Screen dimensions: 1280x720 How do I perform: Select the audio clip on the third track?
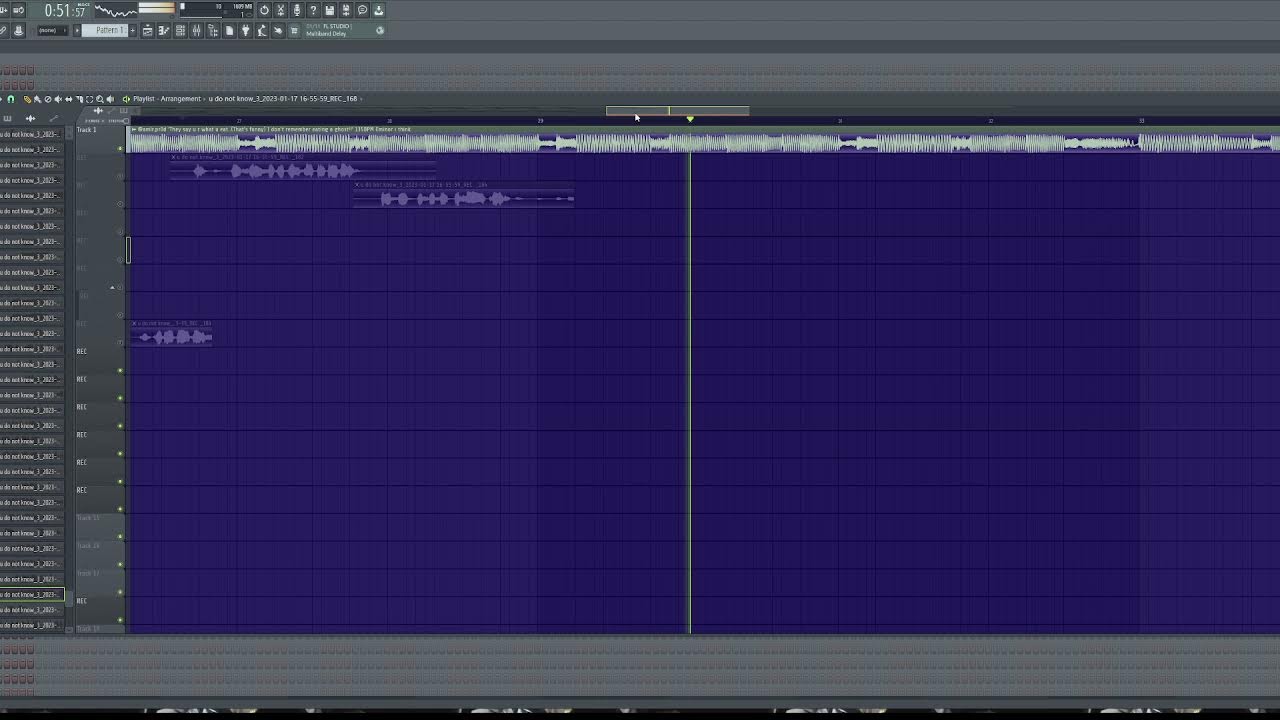[x=463, y=194]
